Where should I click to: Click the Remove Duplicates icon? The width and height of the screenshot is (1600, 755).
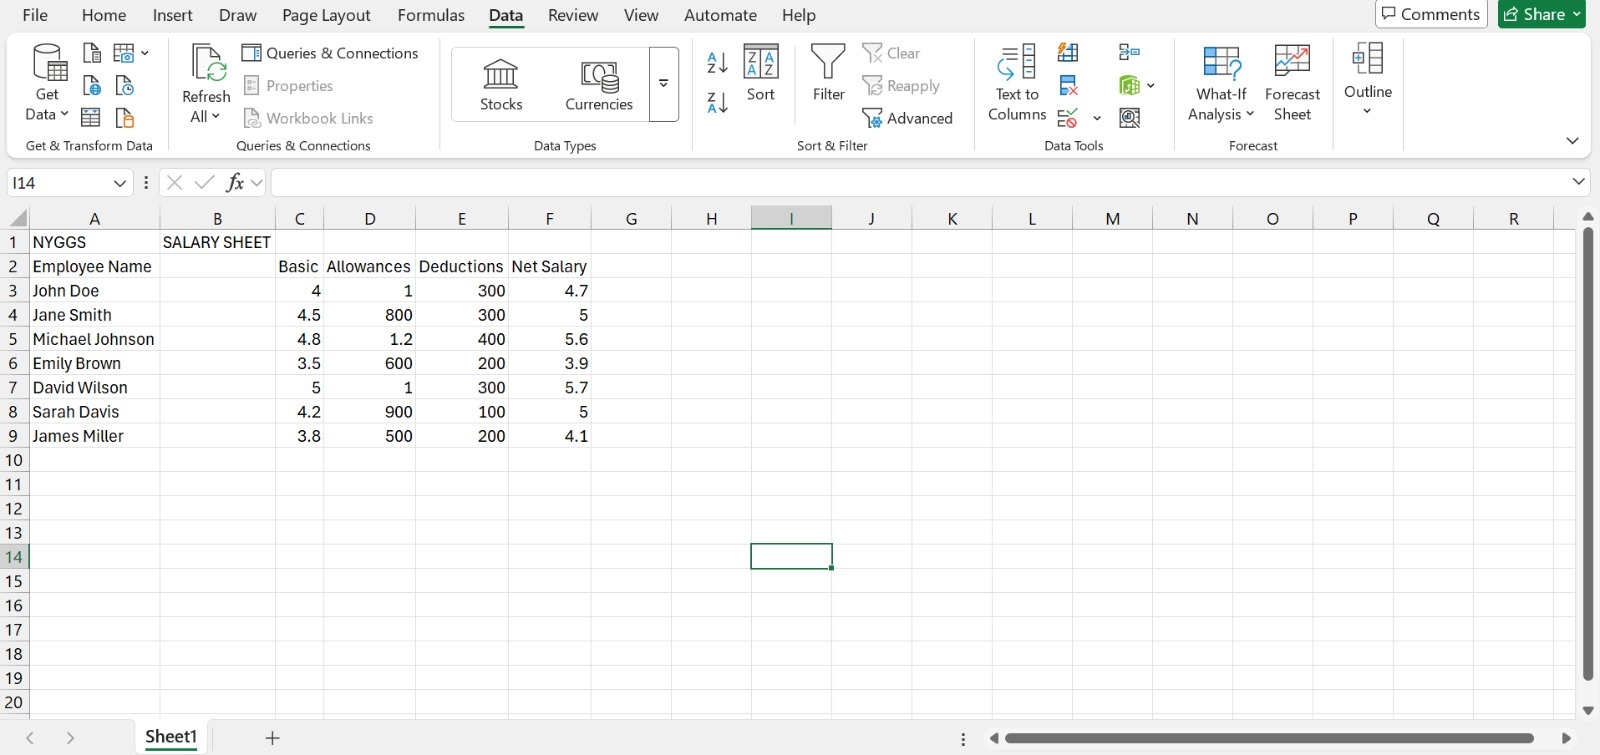click(1068, 85)
